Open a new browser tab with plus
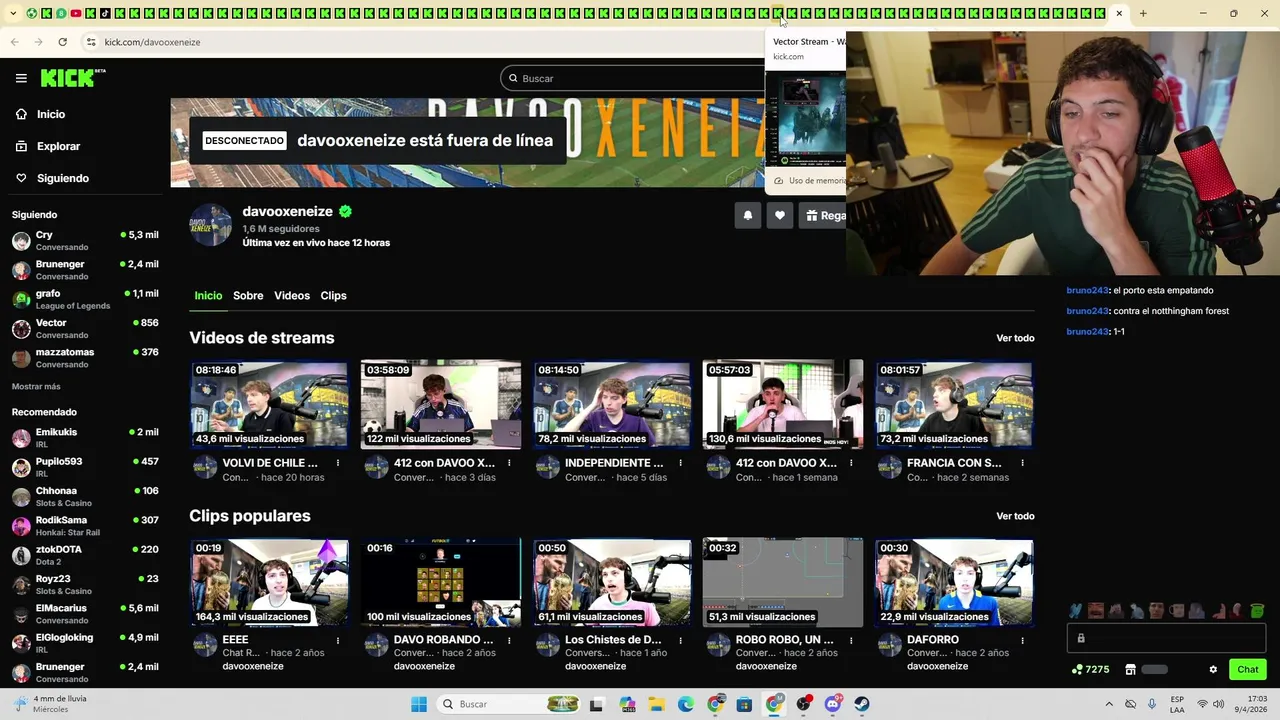Viewport: 1280px width, 720px height. point(1143,13)
